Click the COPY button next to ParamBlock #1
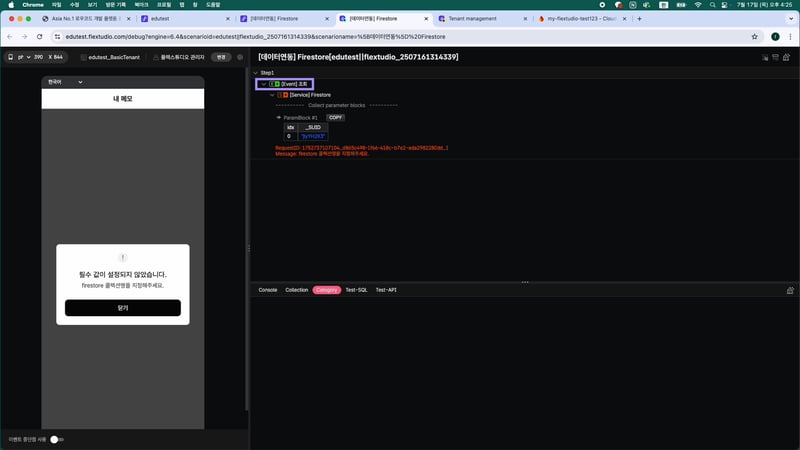 point(336,117)
